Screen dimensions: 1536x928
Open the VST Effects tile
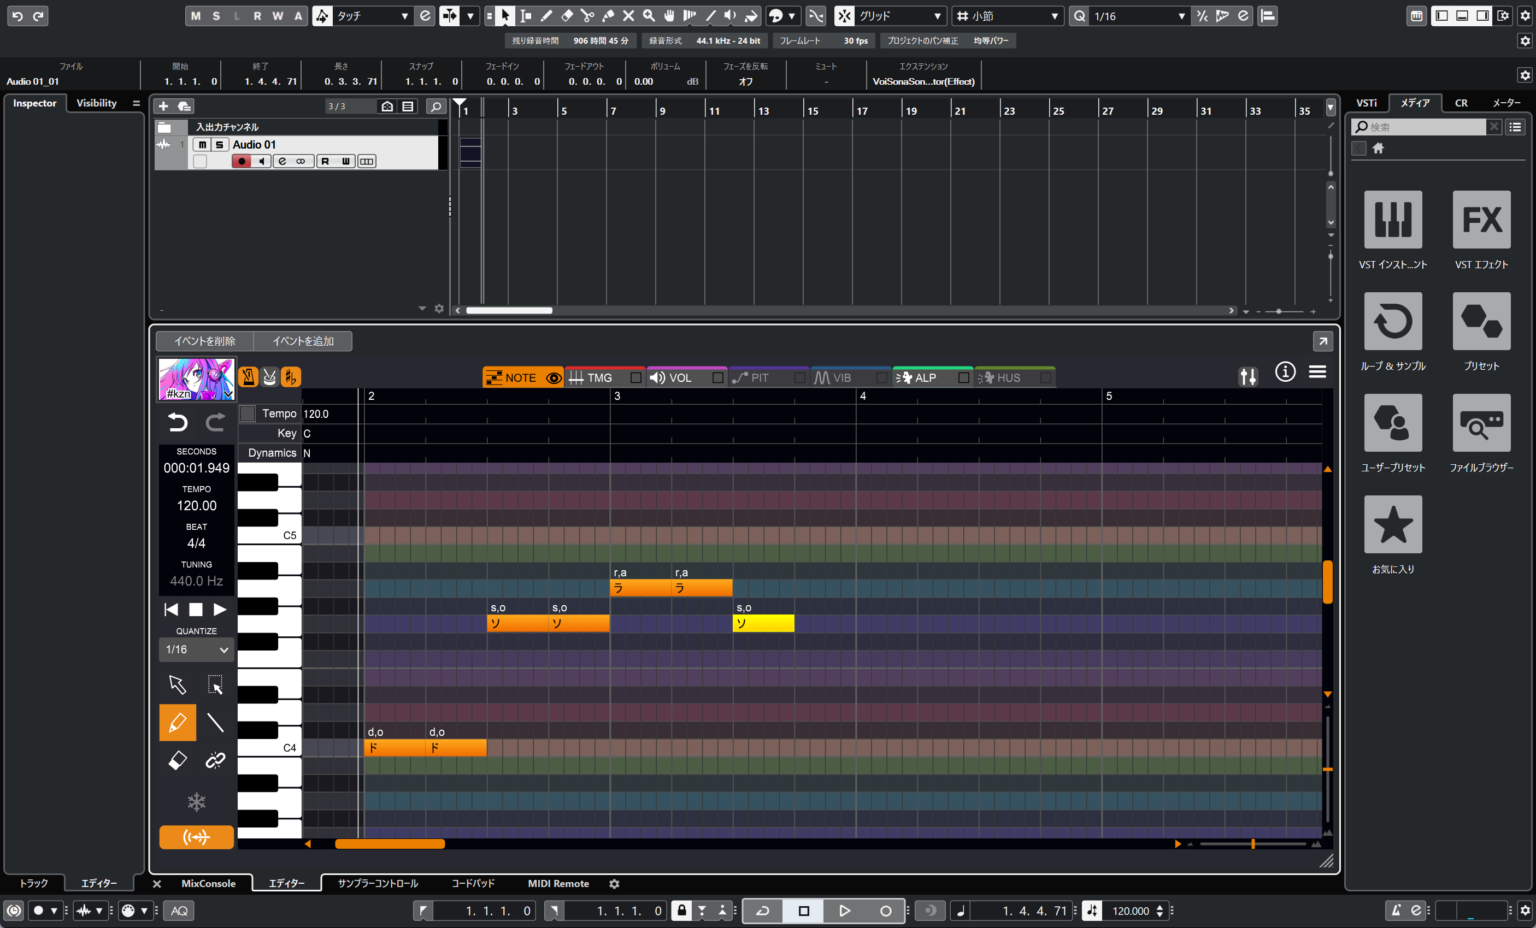(x=1481, y=220)
